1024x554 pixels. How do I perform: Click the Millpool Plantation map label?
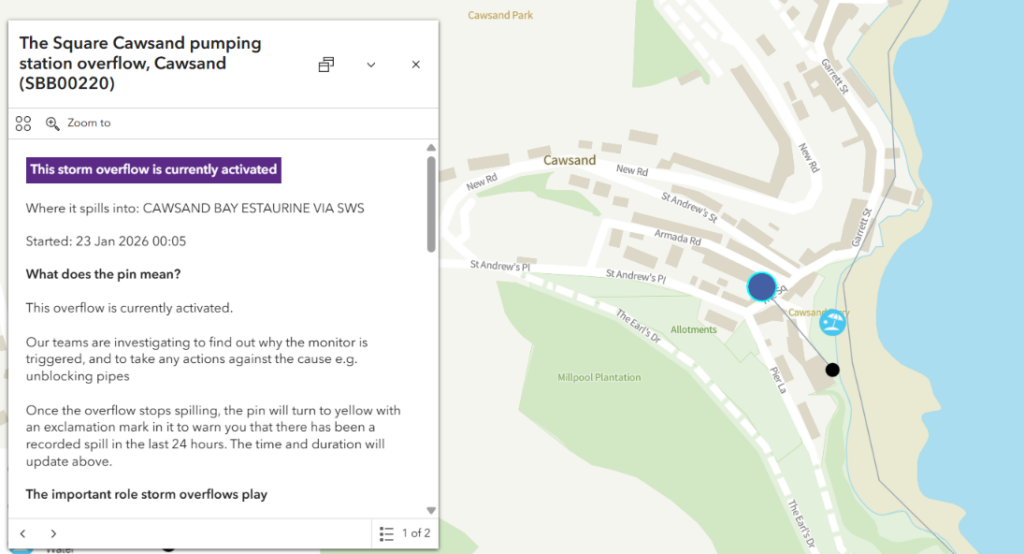(599, 378)
